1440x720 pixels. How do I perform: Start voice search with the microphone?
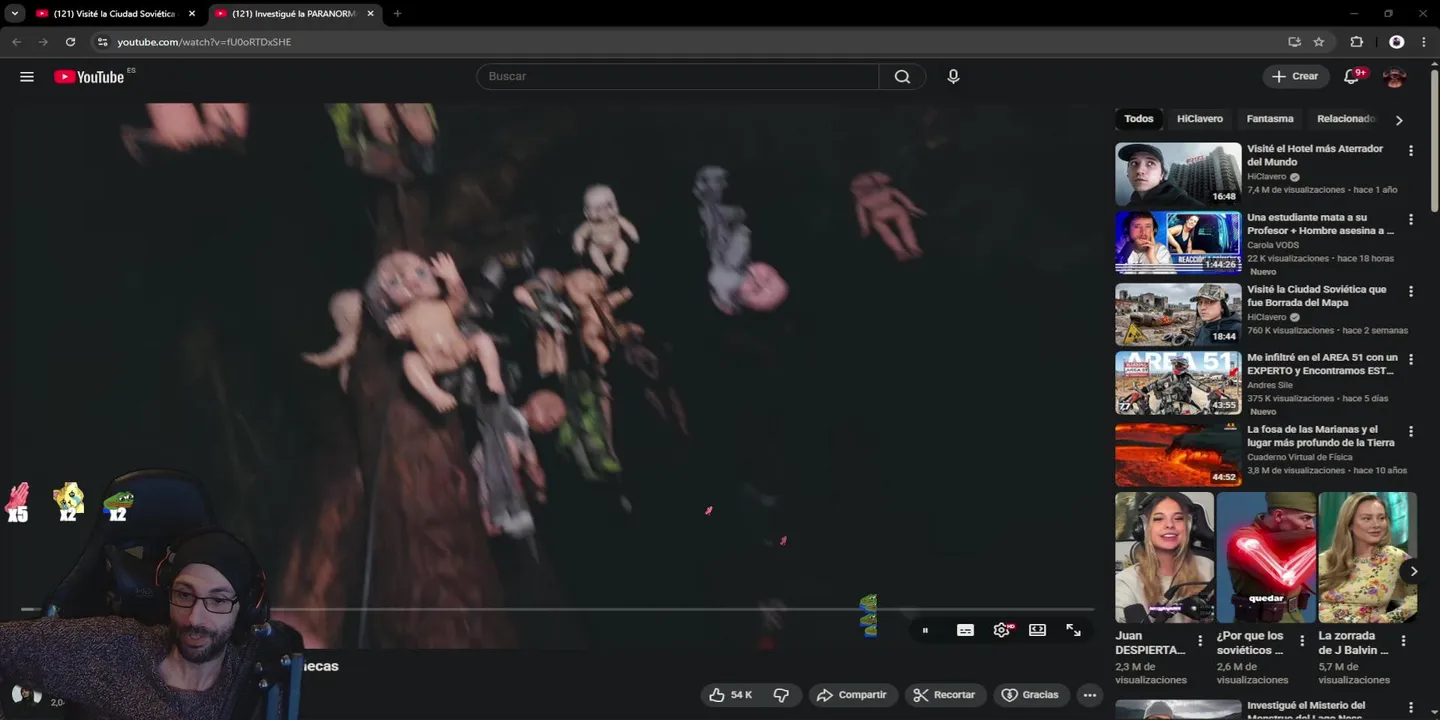[x=953, y=77]
